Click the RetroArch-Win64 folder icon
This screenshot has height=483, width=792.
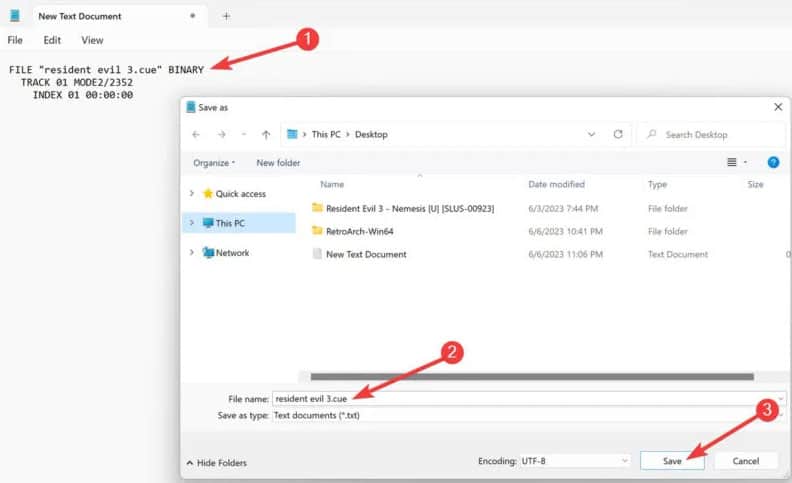click(x=317, y=231)
